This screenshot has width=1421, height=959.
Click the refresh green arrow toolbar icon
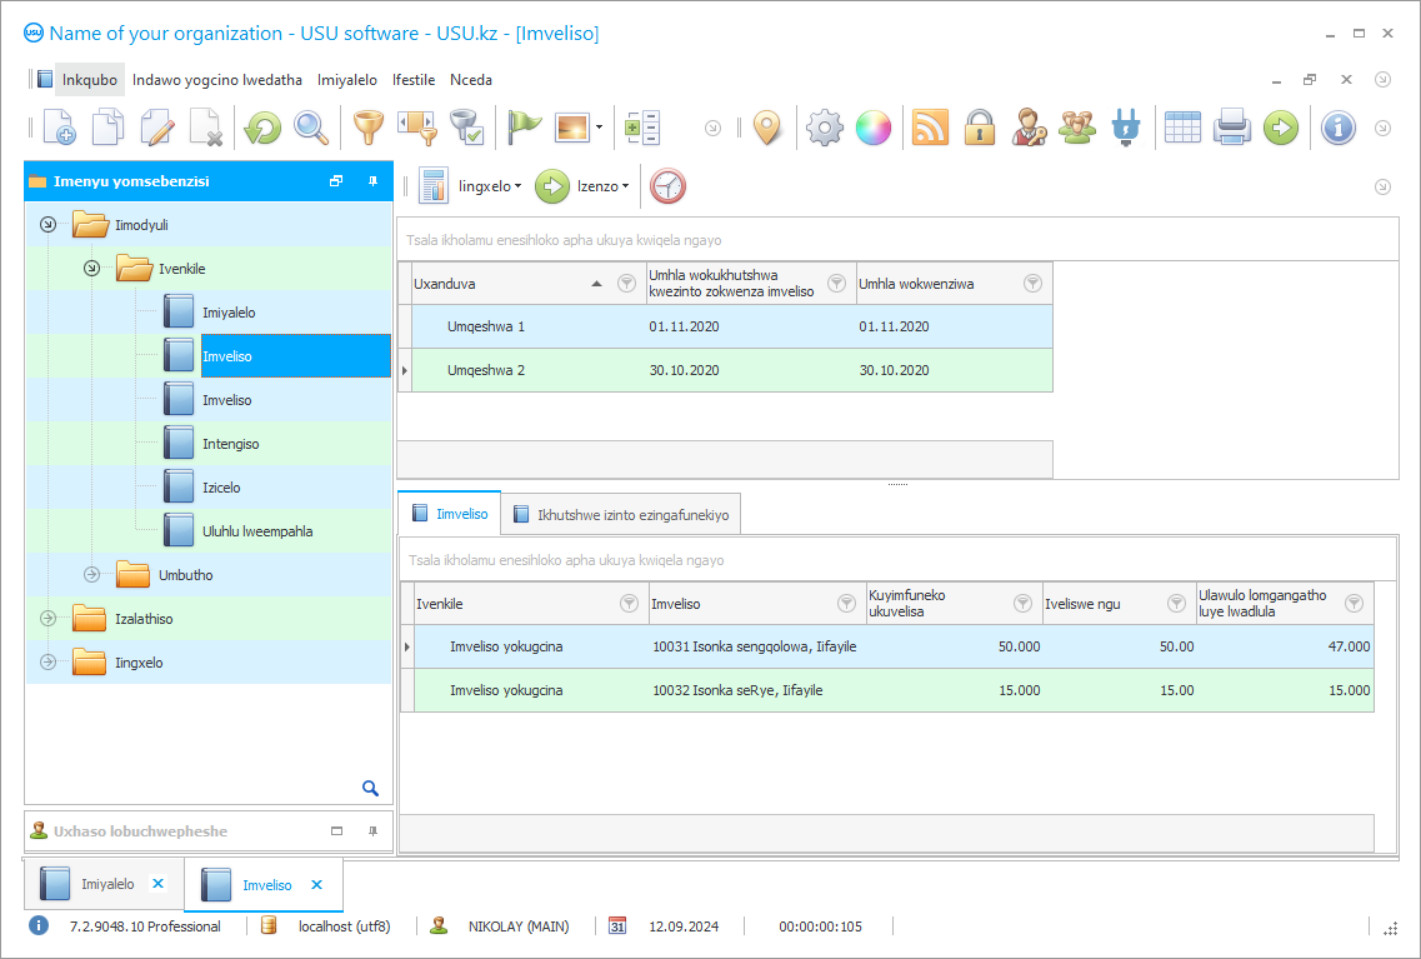263,128
